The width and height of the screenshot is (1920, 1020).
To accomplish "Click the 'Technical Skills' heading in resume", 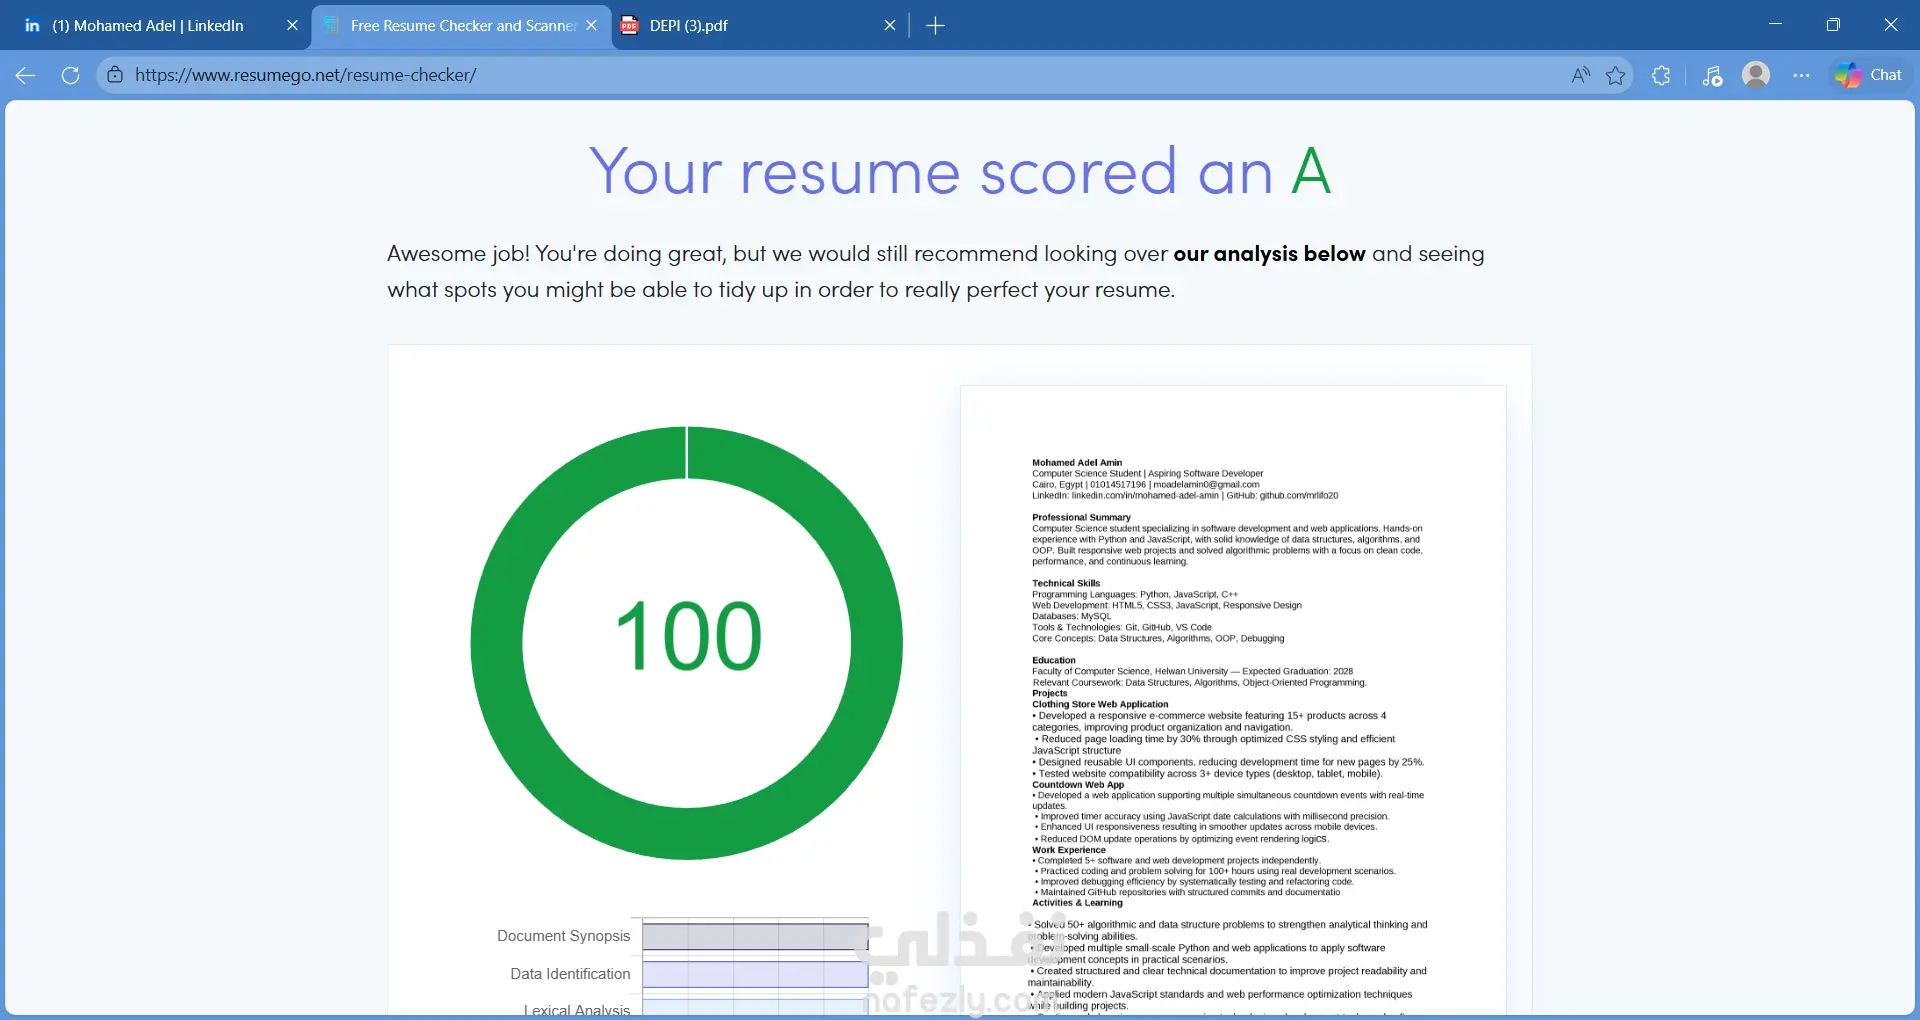I will click(1066, 583).
